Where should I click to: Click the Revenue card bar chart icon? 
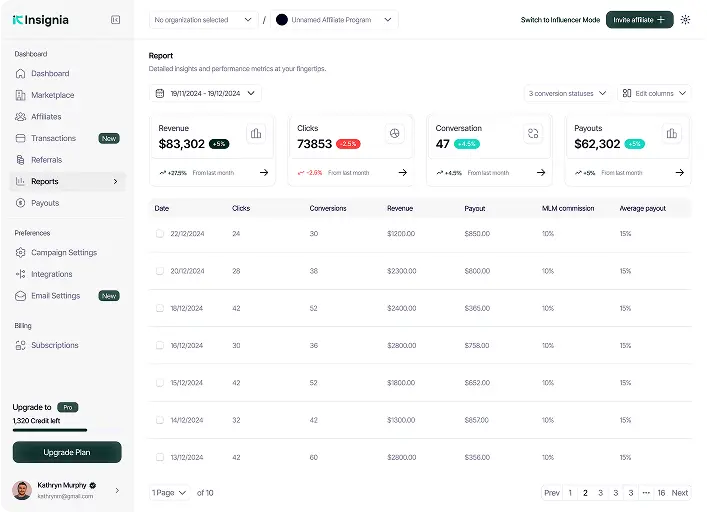click(256, 133)
